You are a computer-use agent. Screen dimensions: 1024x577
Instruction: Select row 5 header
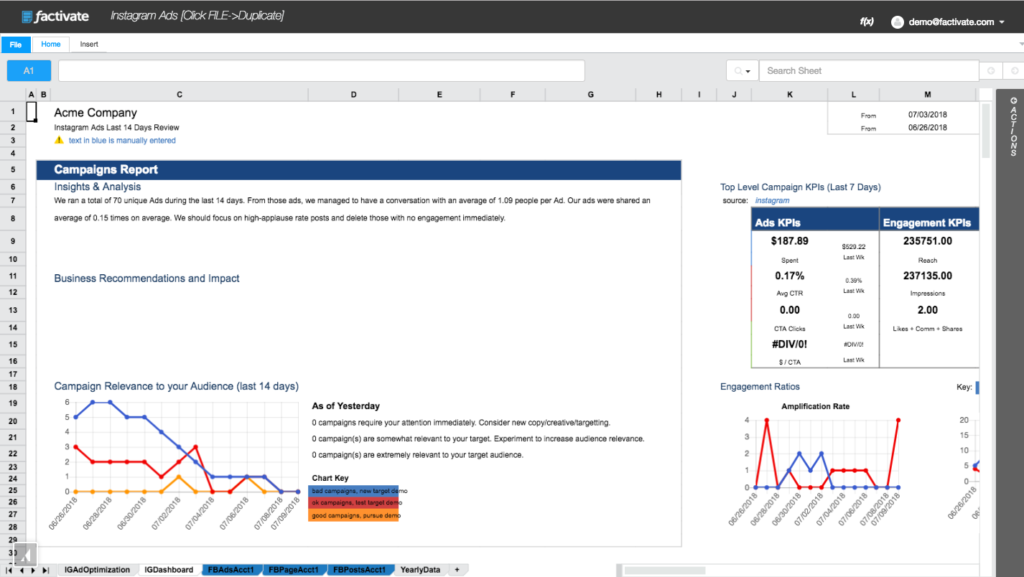pyautogui.click(x=12, y=170)
